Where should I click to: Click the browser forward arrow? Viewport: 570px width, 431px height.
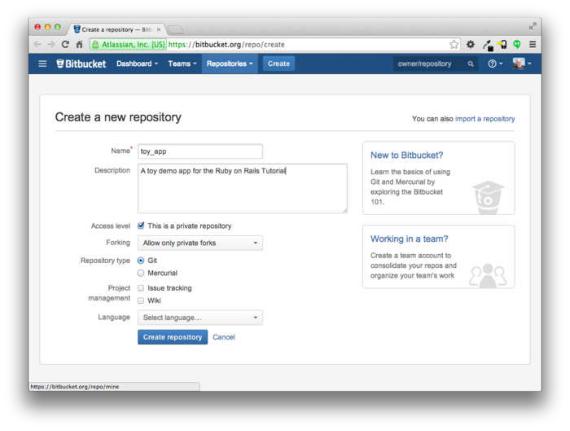51,44
